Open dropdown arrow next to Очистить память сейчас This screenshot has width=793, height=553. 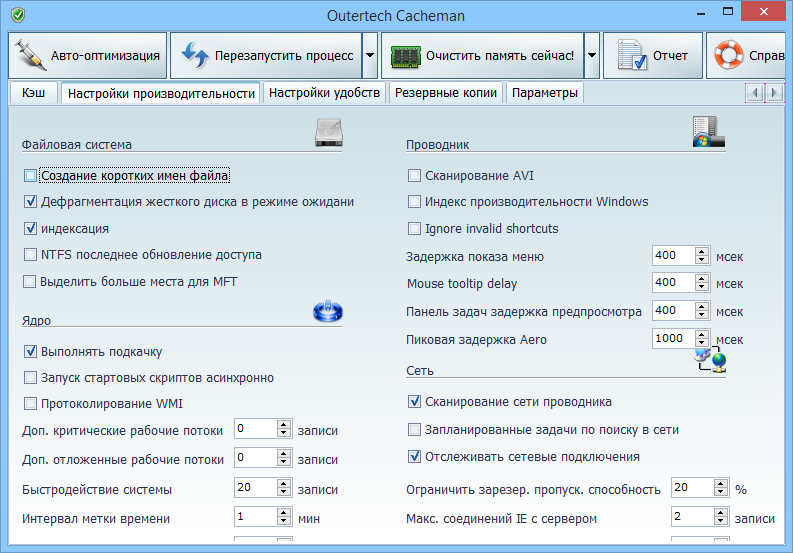click(592, 55)
